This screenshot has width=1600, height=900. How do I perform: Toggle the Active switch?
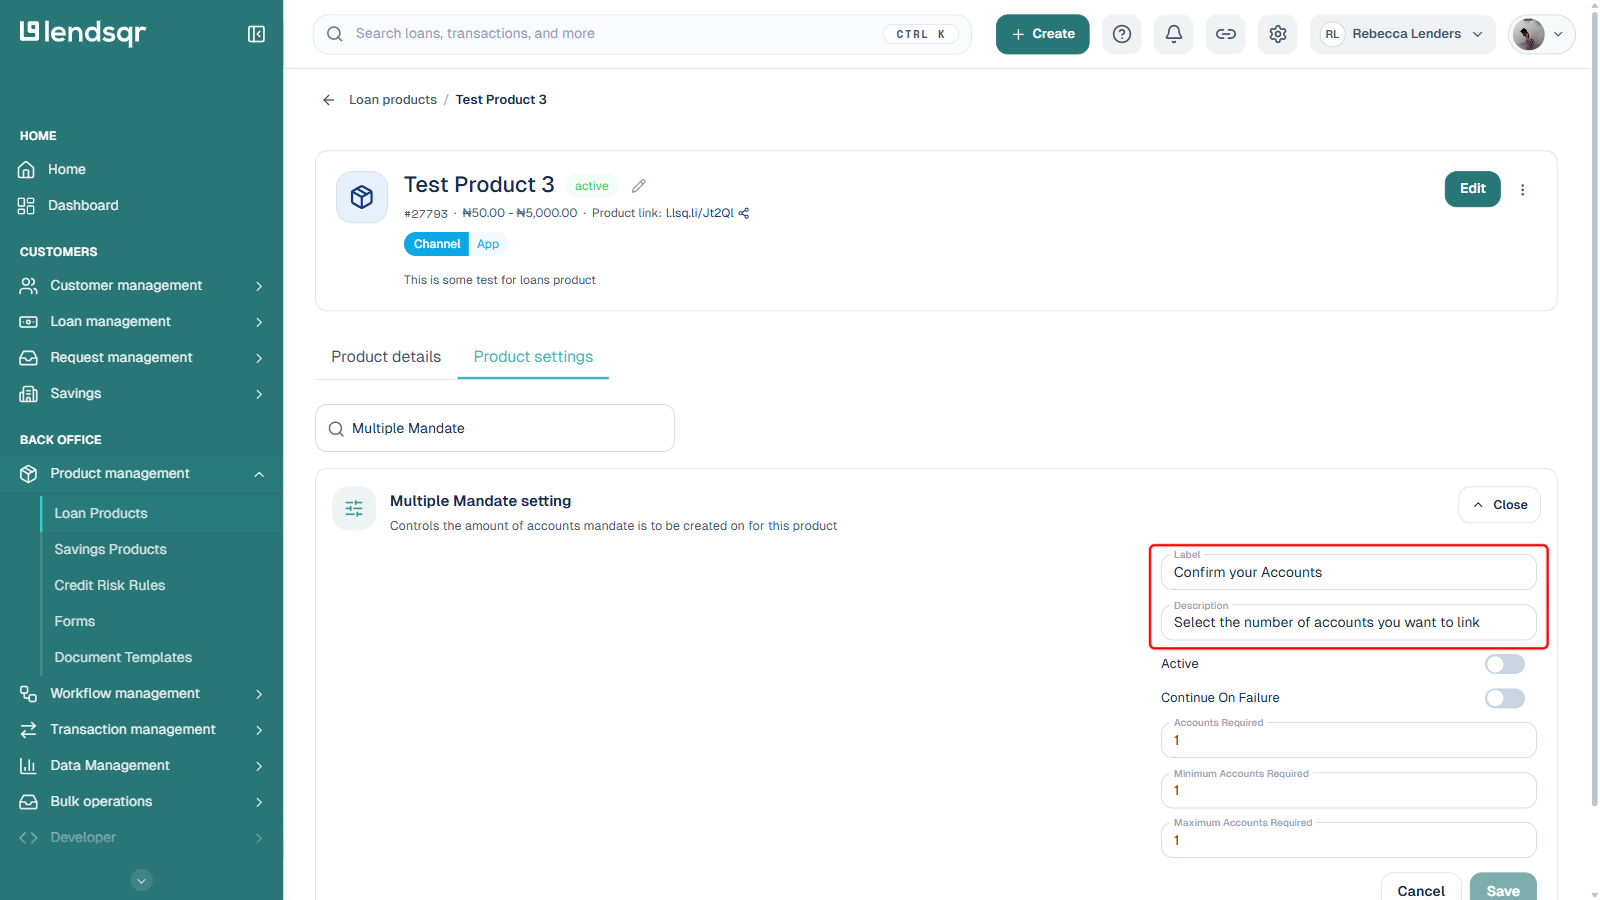coord(1505,664)
